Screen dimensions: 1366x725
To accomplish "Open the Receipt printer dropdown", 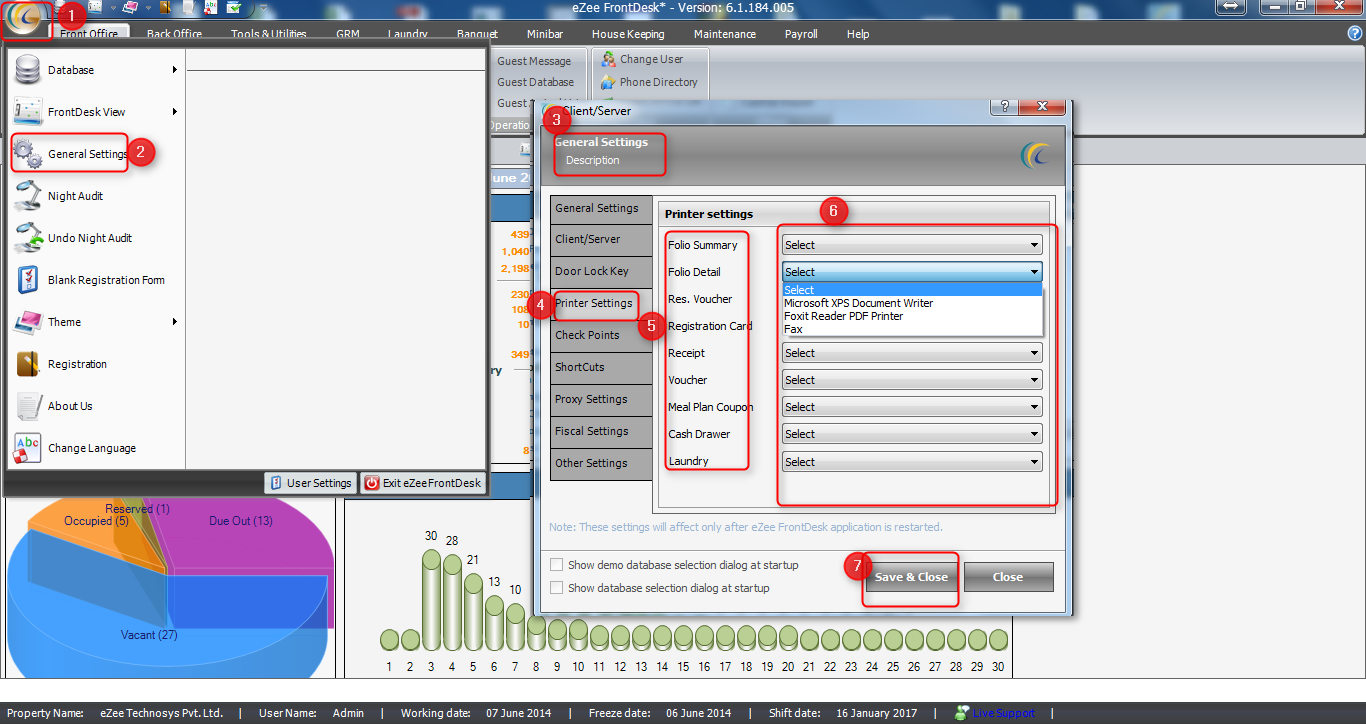I will point(912,353).
